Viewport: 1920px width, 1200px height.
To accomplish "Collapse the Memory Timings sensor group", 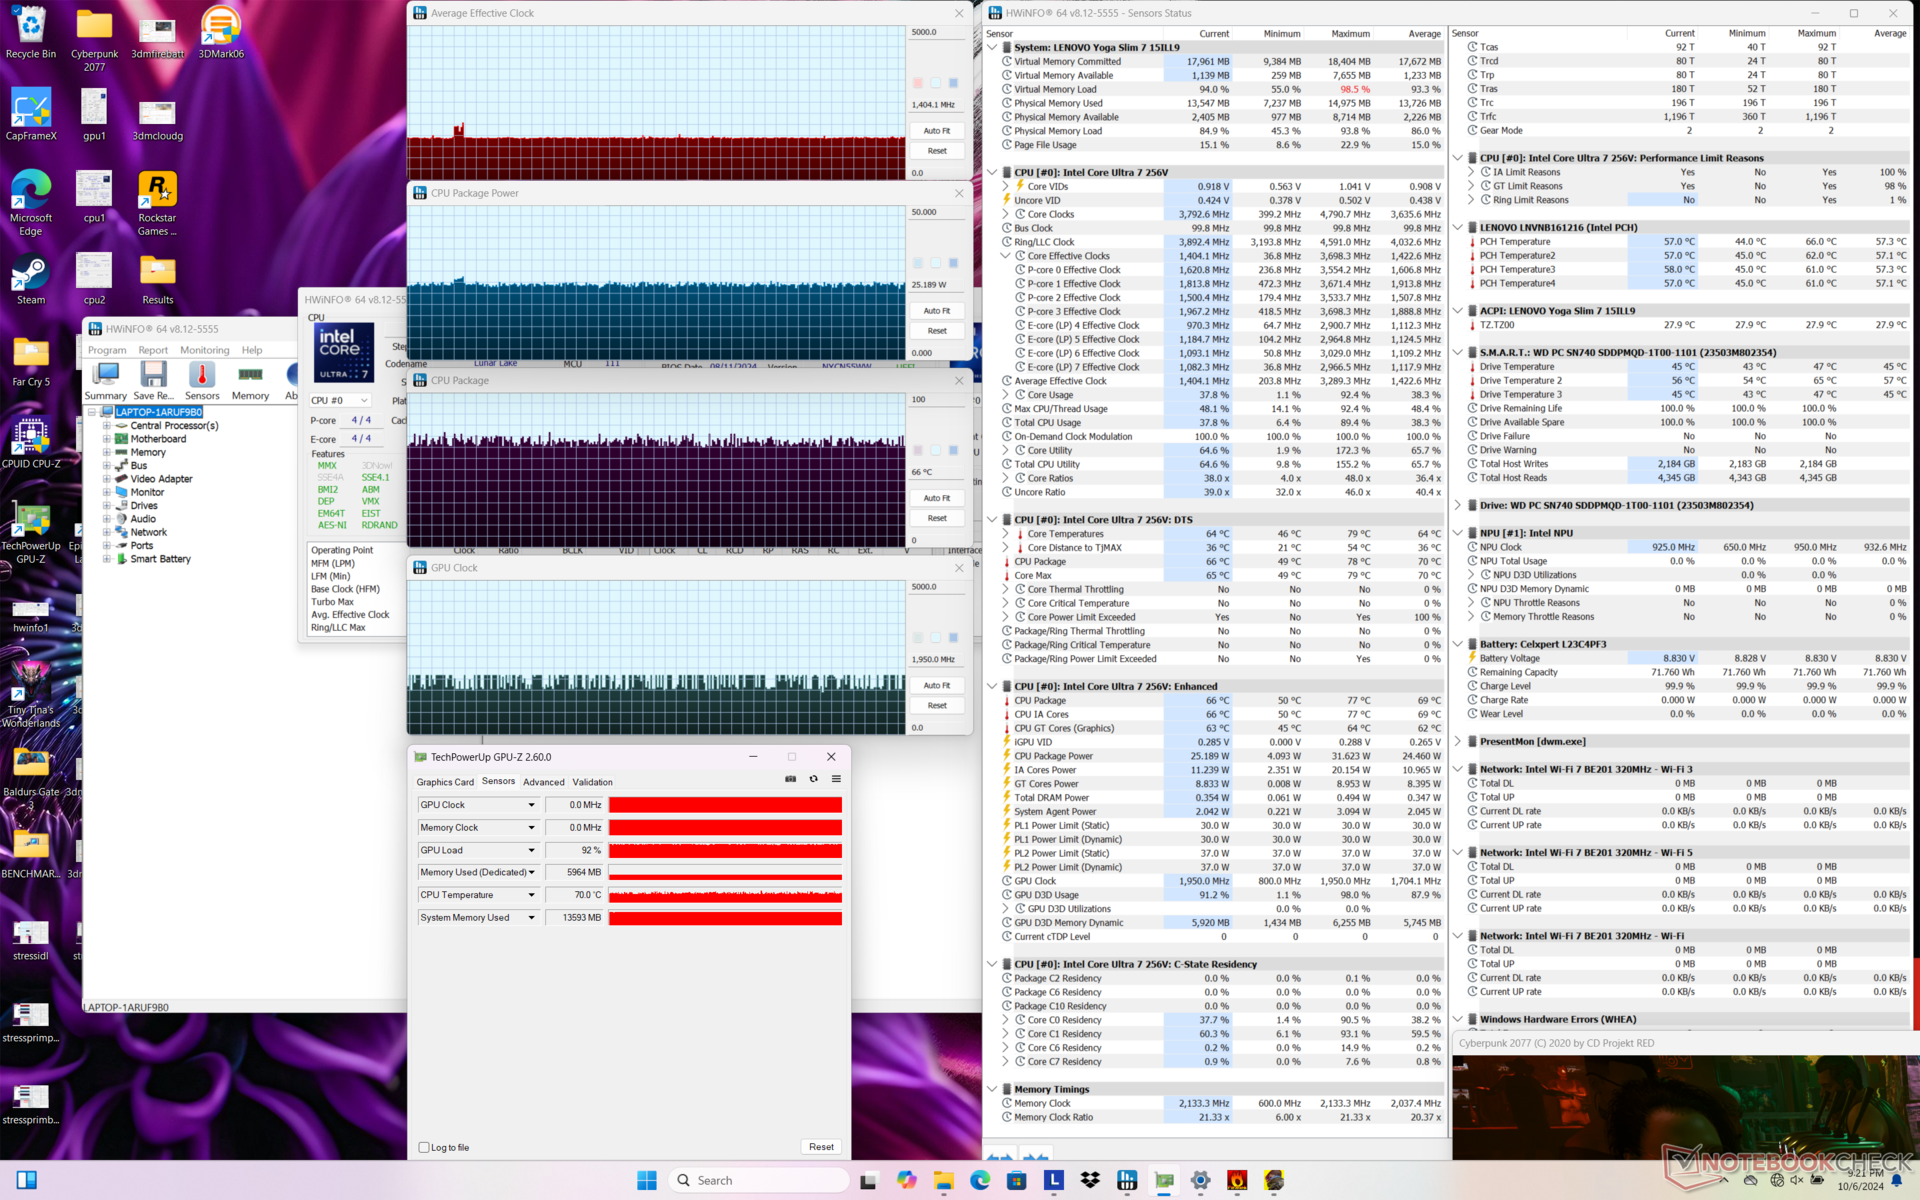I will coord(992,1089).
